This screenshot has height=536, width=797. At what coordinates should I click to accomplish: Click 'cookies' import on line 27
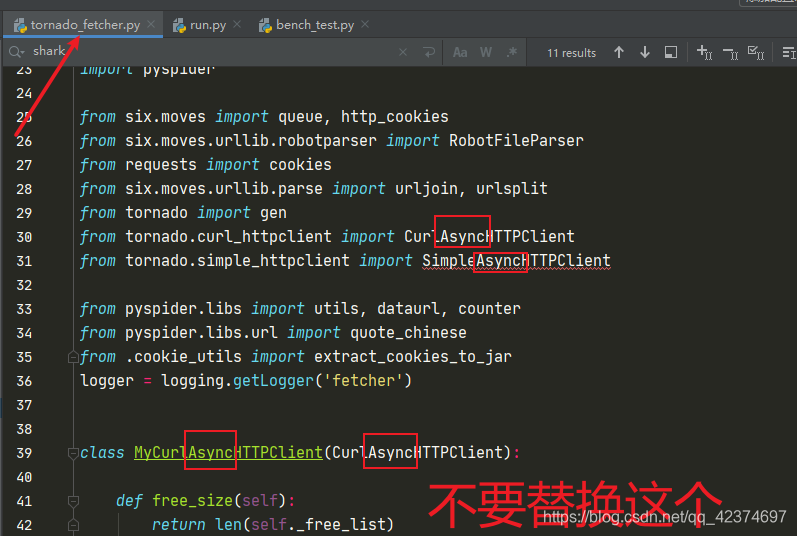click(300, 165)
